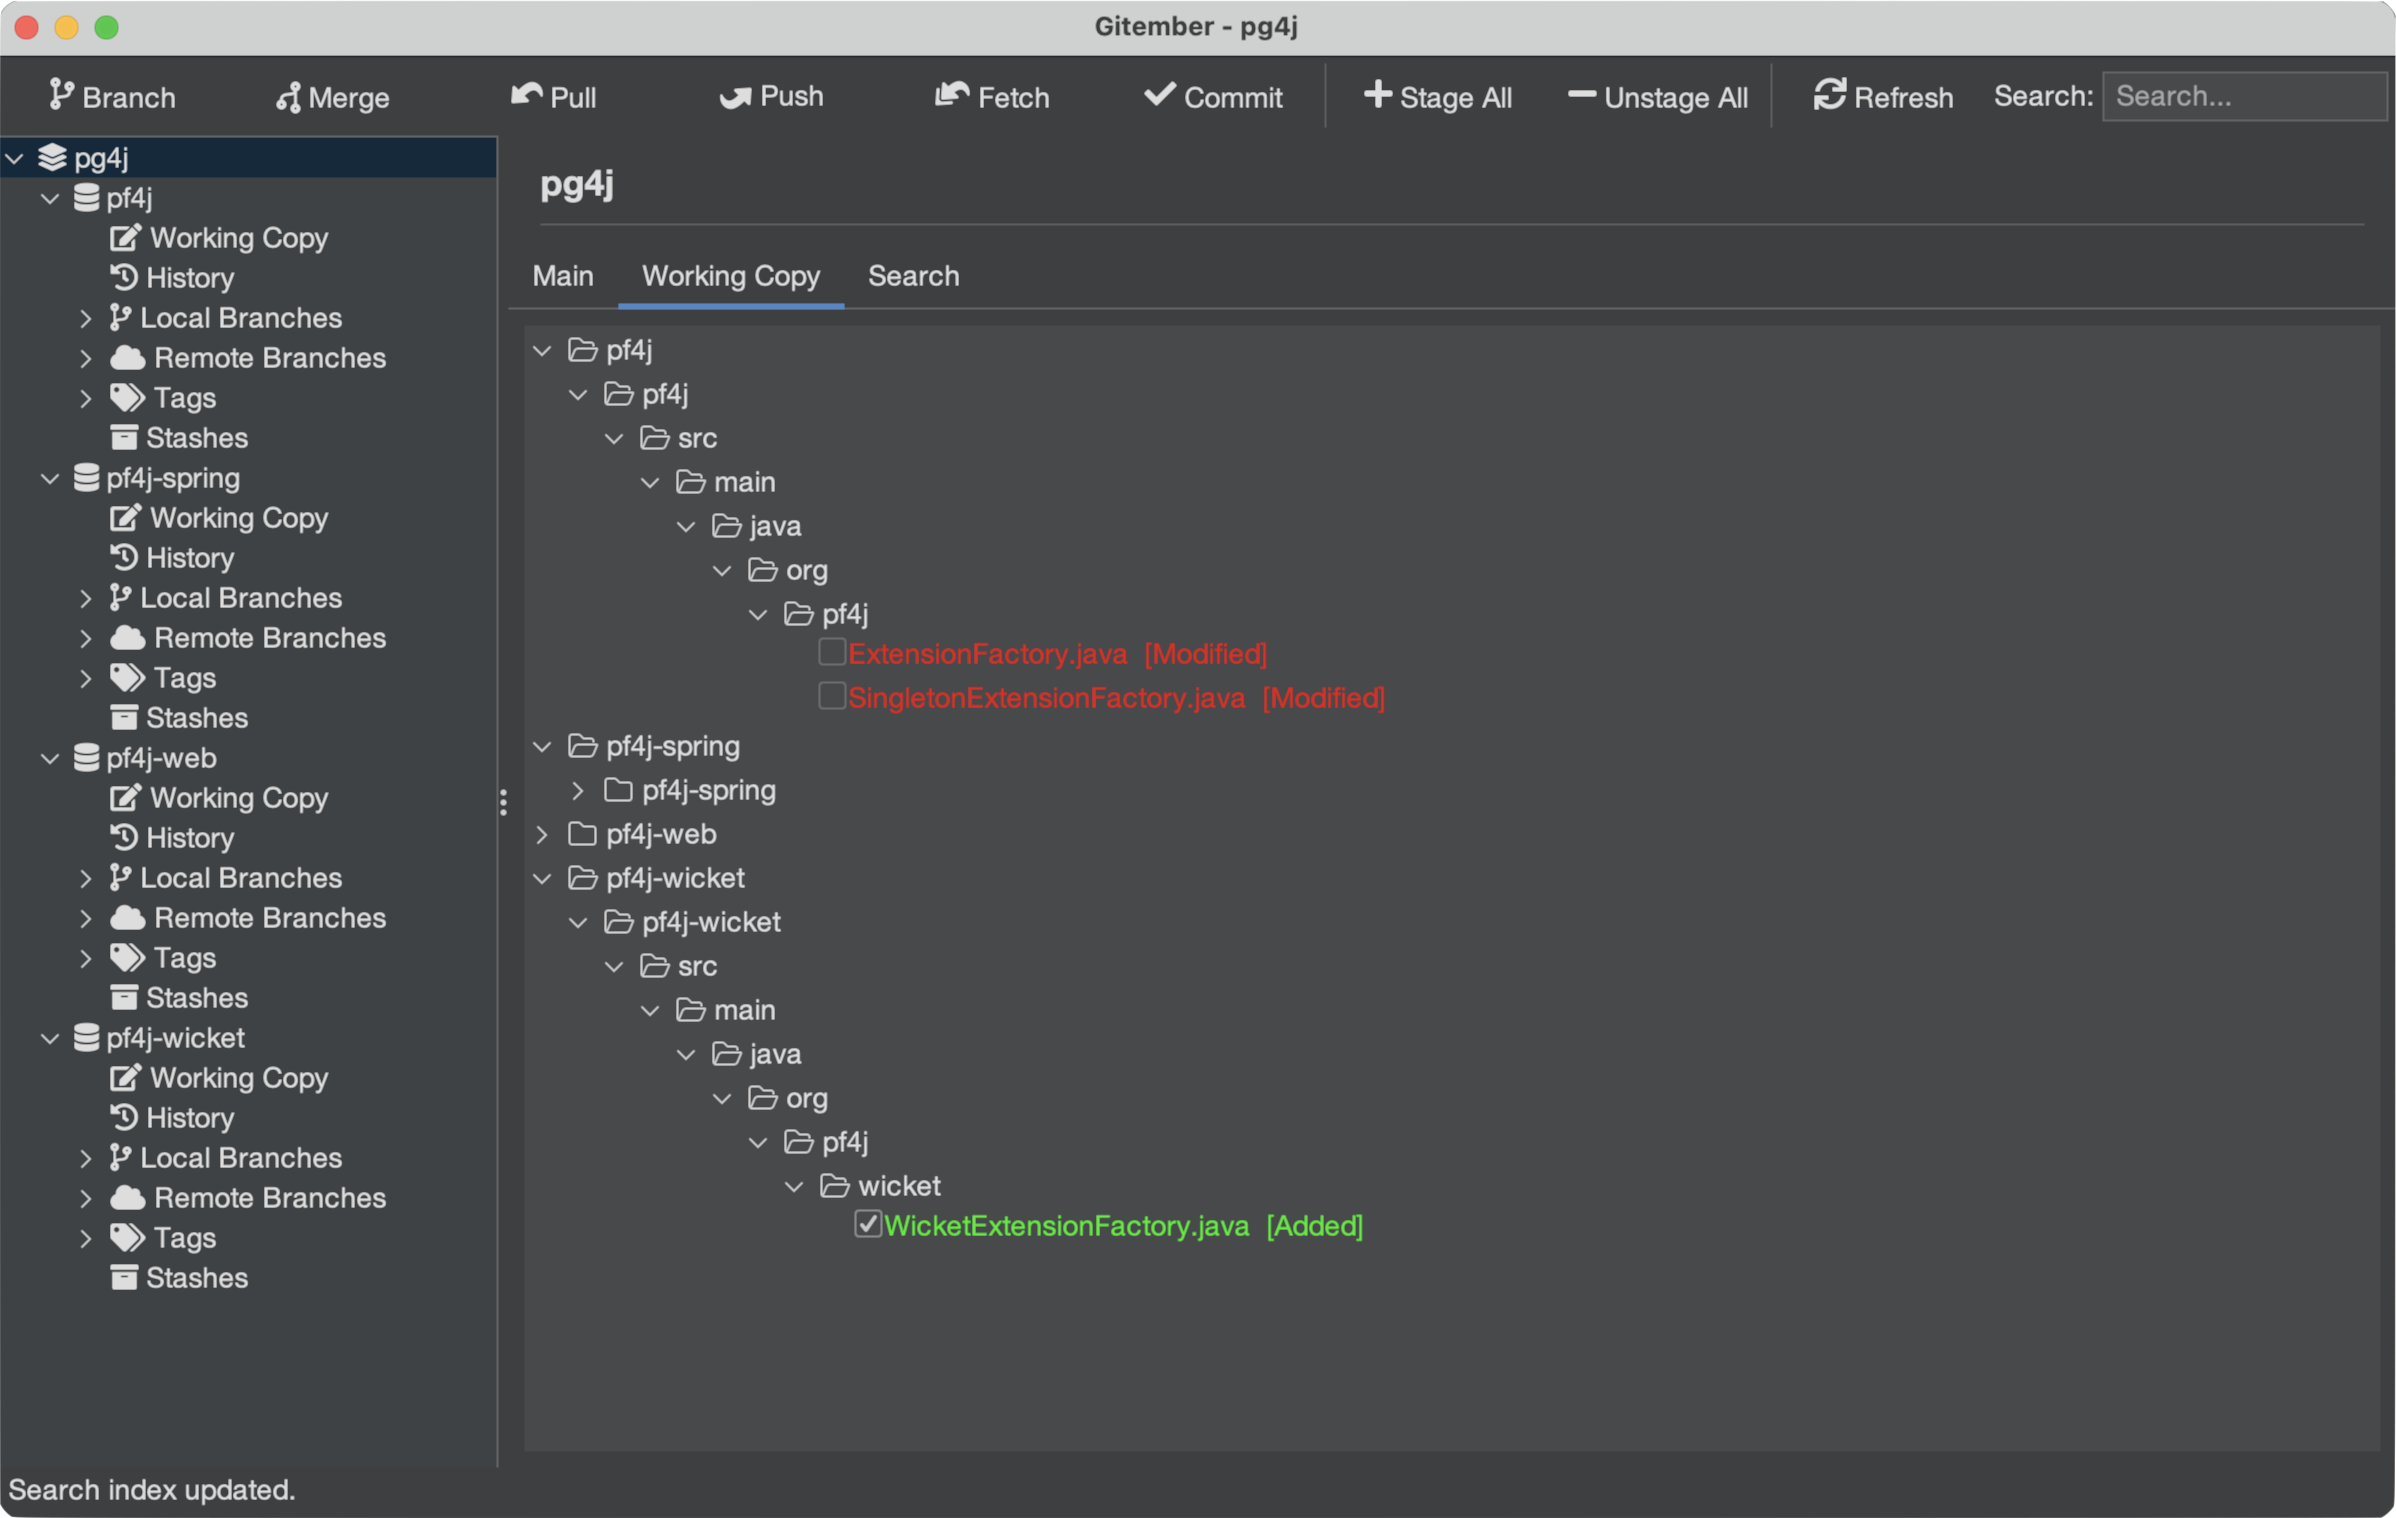Viewport: 2396px width, 1518px height.
Task: Click the pf4j repository database icon
Action: click(87, 198)
